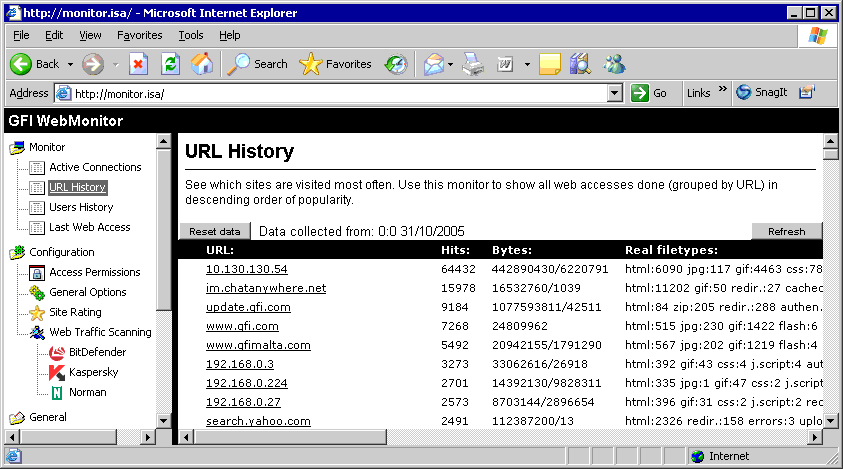Click the Kaspersky logo icon
The image size is (843, 469).
56,372
